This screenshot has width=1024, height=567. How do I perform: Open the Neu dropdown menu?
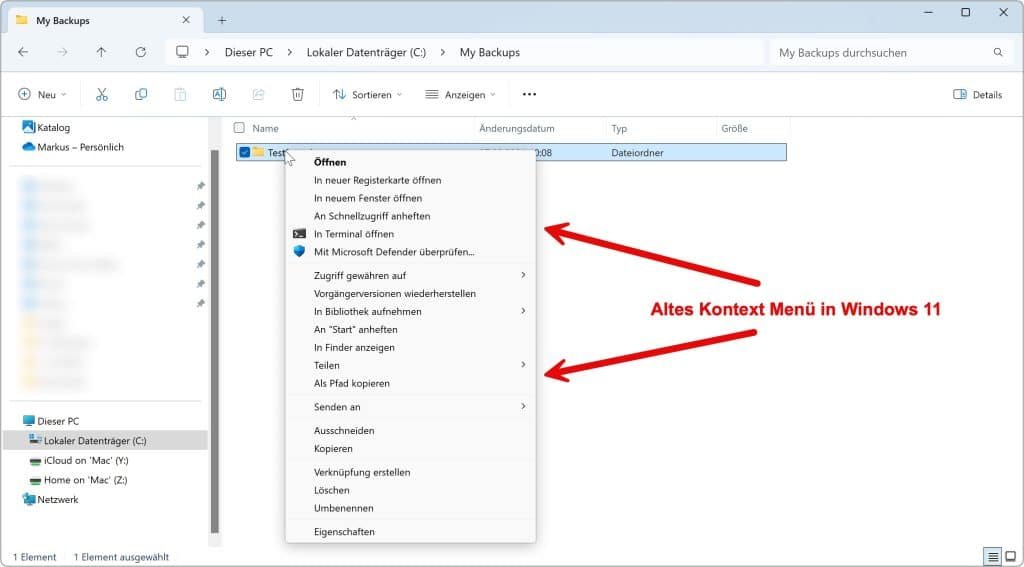coord(42,95)
